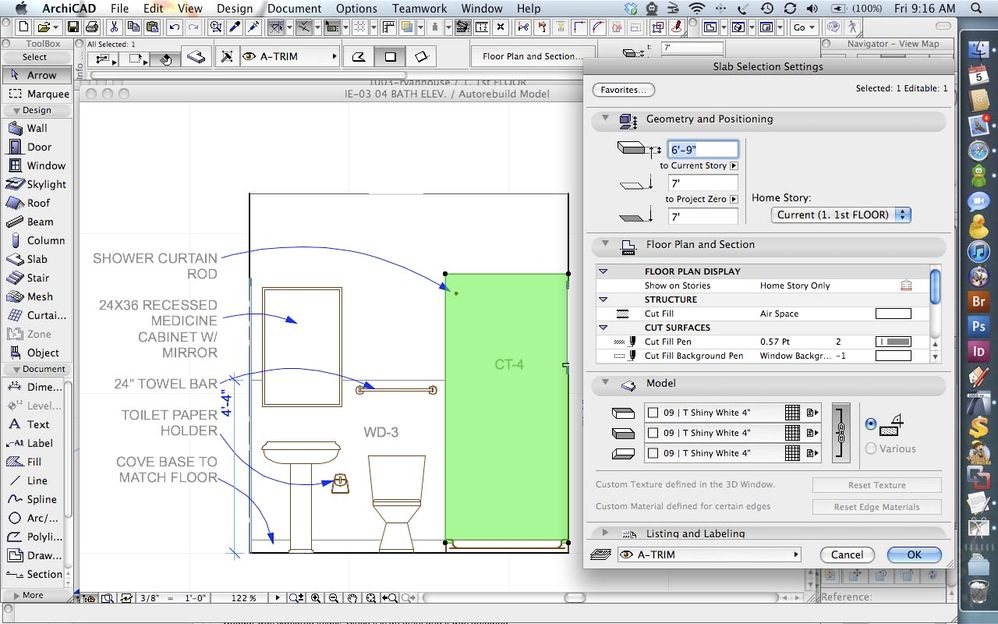The image size is (998, 624).
Task: Select the Spline tool
Action: pos(41,499)
